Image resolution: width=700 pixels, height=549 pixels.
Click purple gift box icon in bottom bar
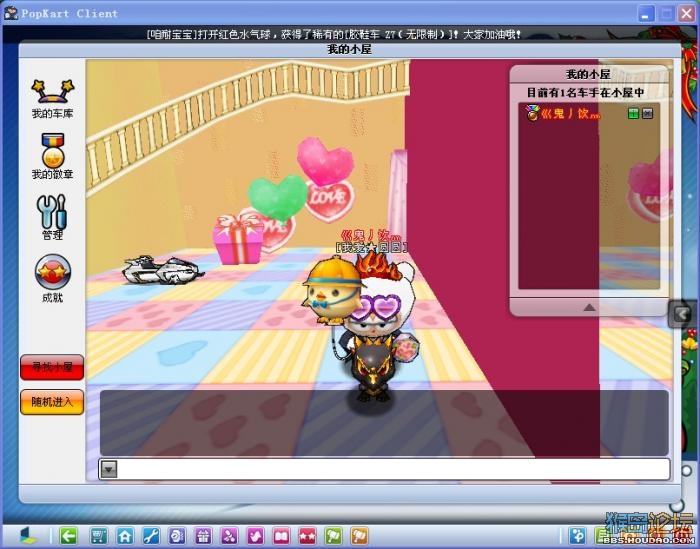[x=203, y=536]
